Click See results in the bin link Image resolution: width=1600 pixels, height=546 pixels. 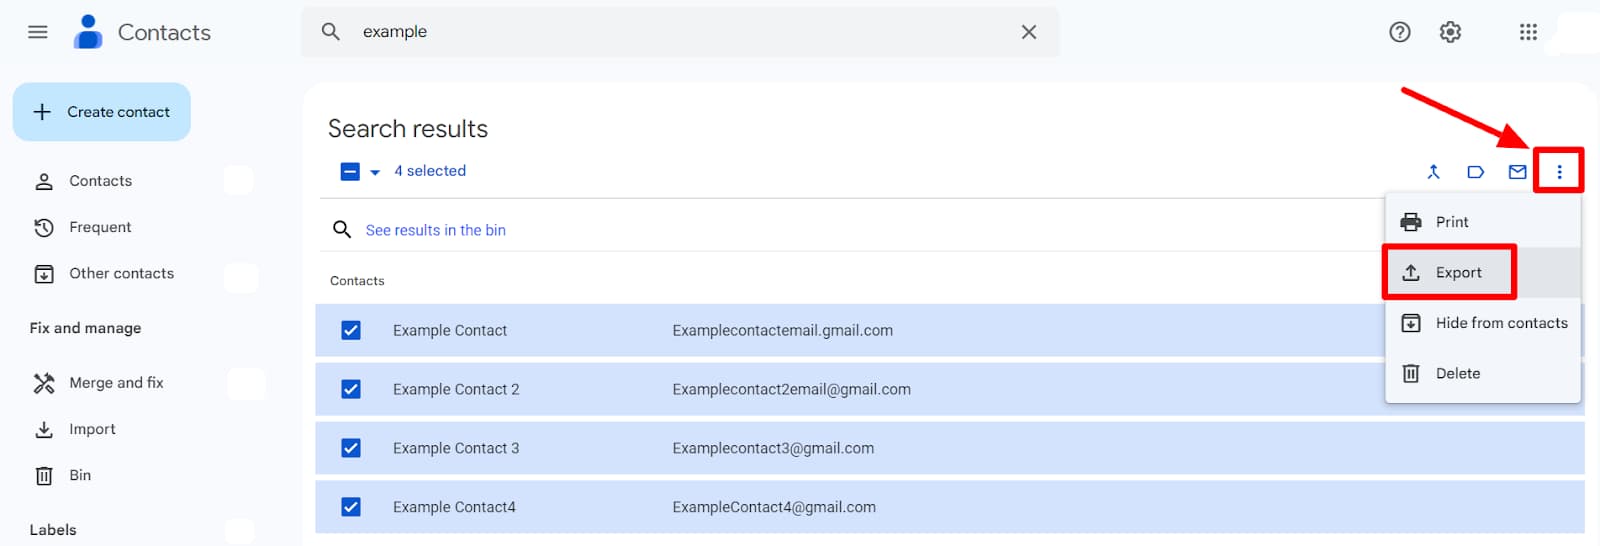pos(435,230)
